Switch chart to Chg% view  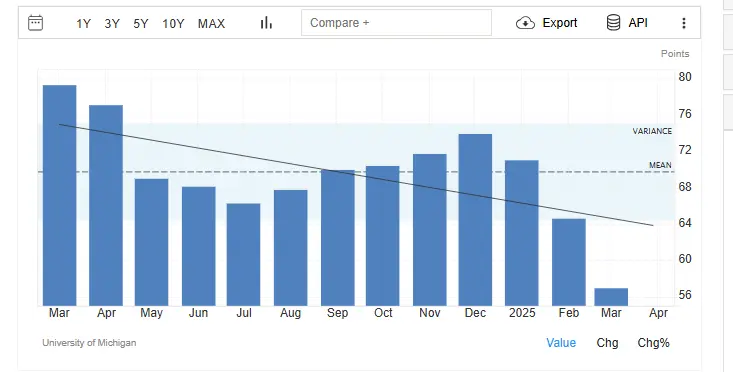coord(654,343)
